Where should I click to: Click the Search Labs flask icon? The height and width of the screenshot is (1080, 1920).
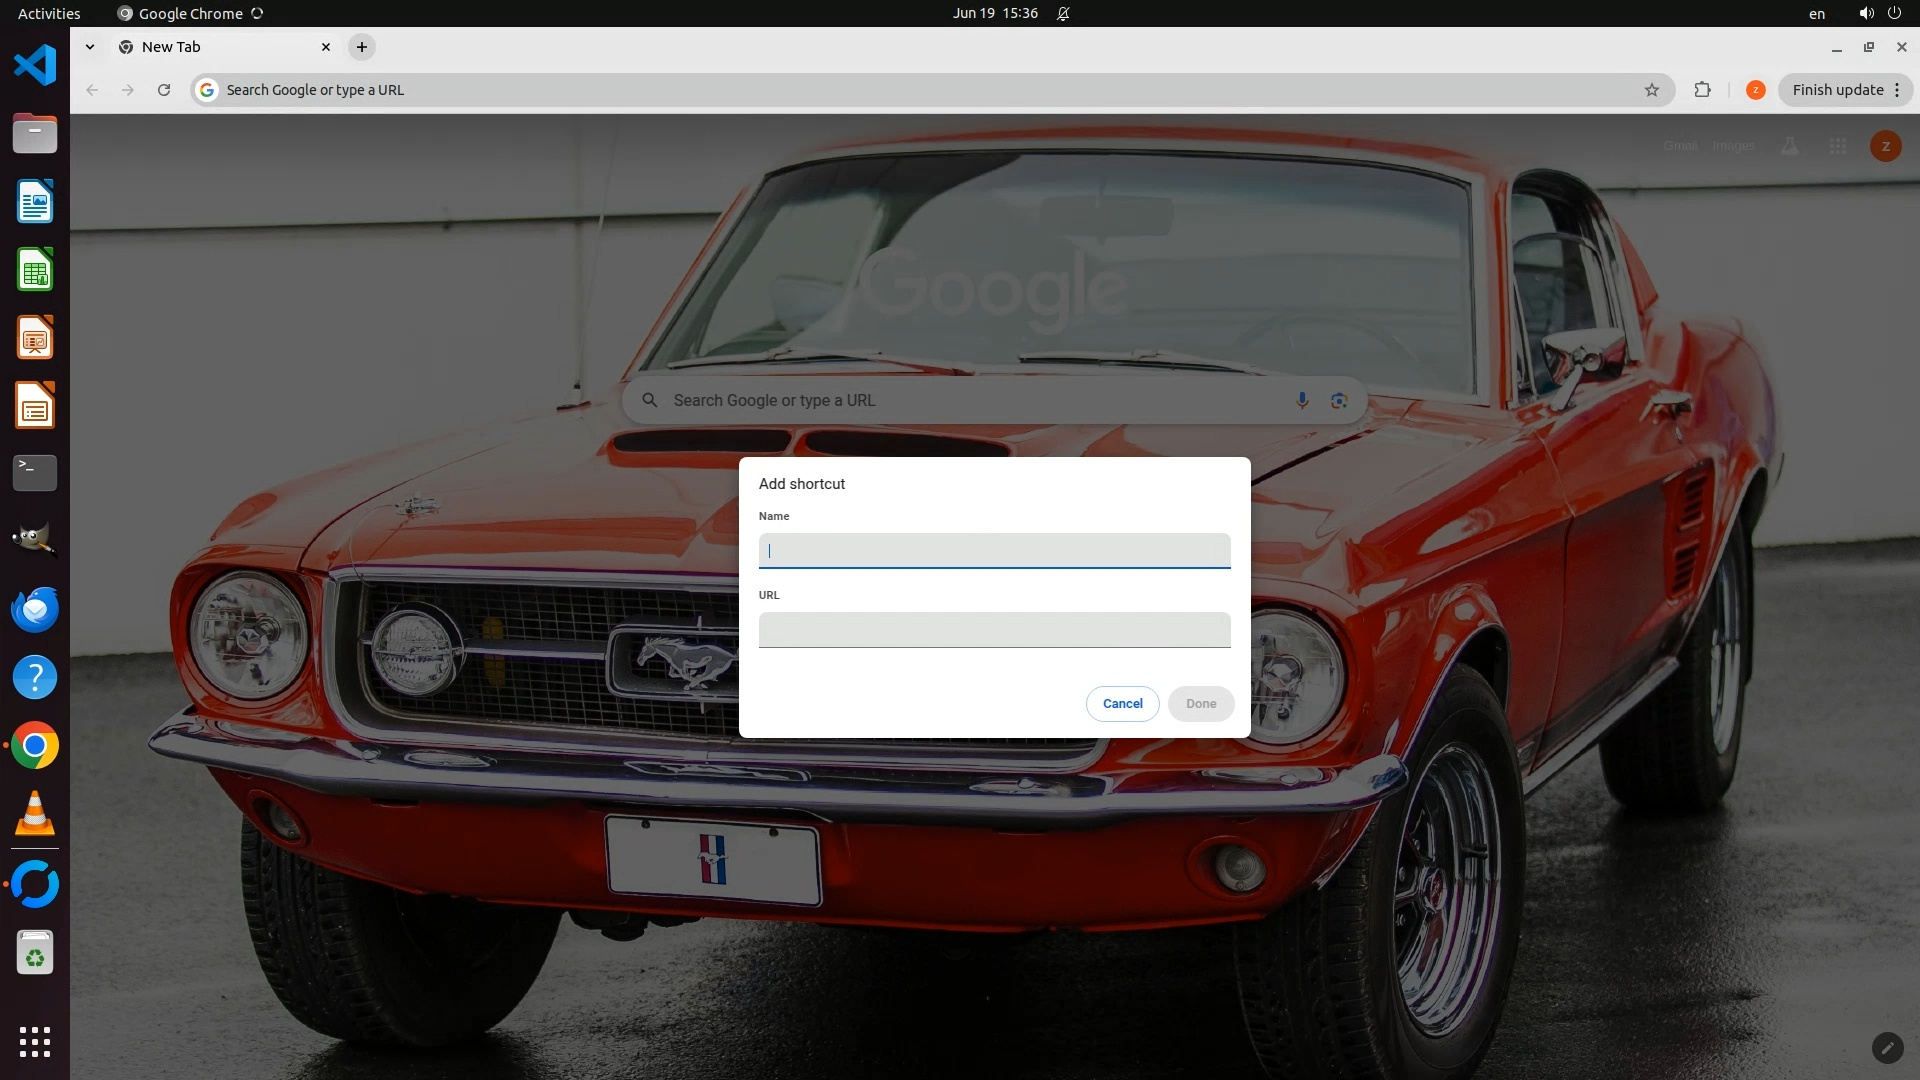click(x=1789, y=146)
